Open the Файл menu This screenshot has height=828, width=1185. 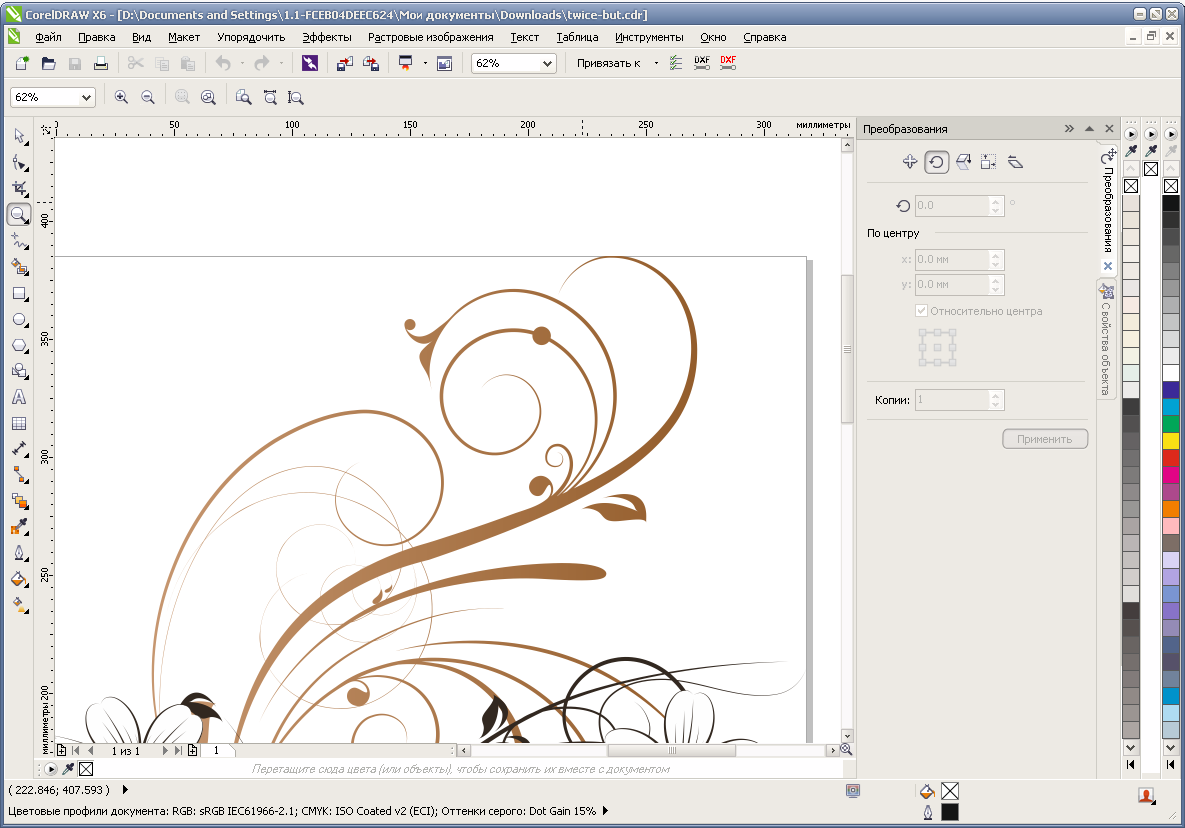[x=48, y=37]
